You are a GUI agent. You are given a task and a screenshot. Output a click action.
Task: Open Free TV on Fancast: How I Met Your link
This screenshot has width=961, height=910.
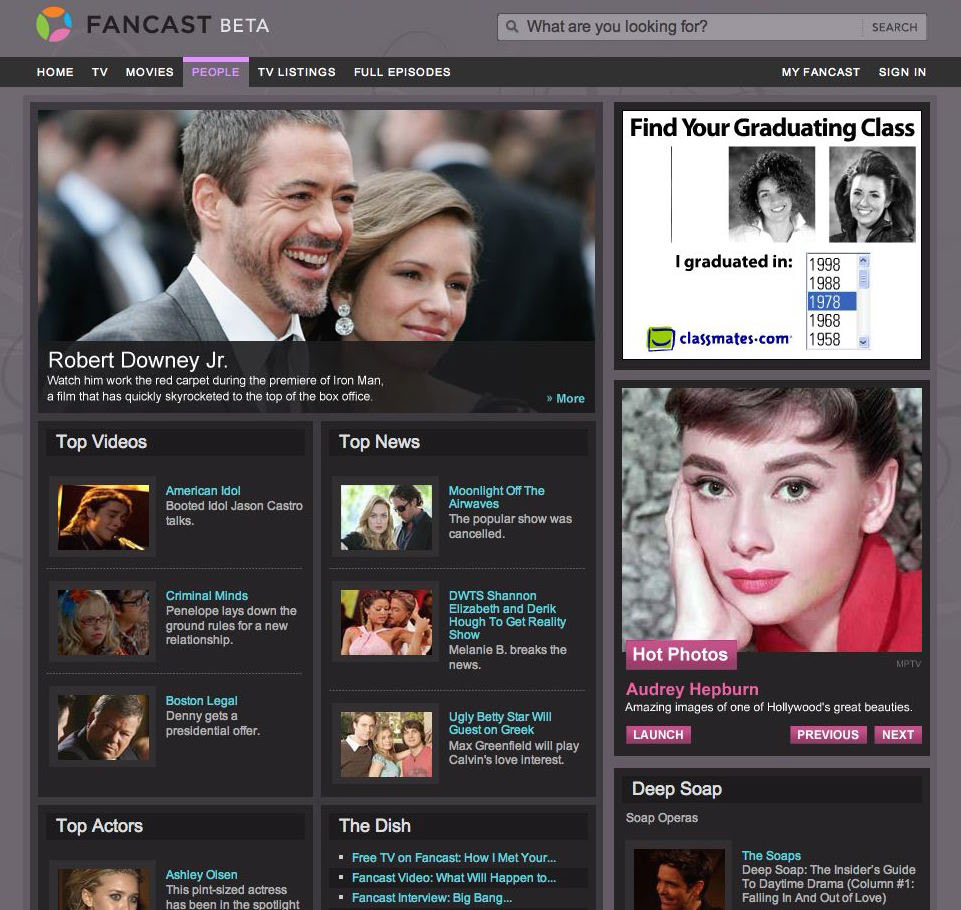(x=454, y=857)
